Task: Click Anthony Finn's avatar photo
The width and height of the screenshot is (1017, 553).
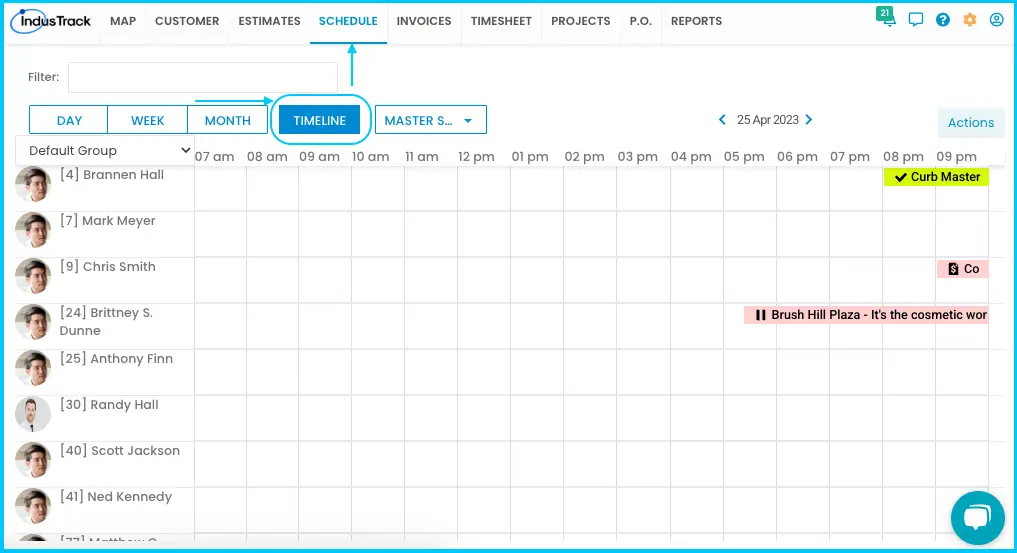Action: (33, 368)
